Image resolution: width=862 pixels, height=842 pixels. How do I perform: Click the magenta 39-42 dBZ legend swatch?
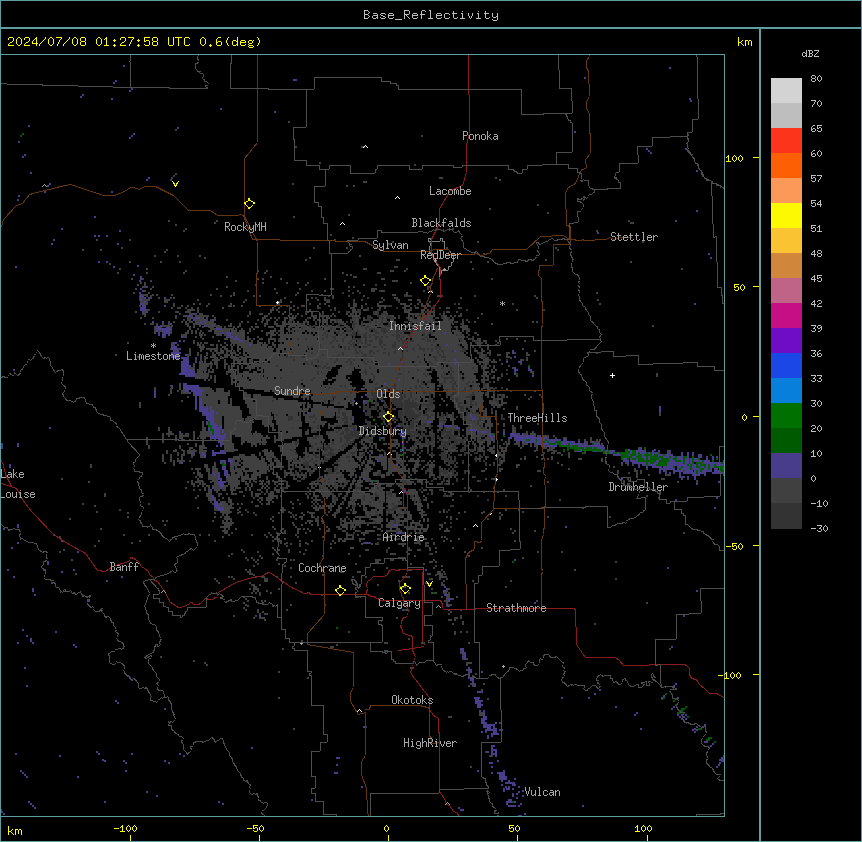(x=786, y=315)
